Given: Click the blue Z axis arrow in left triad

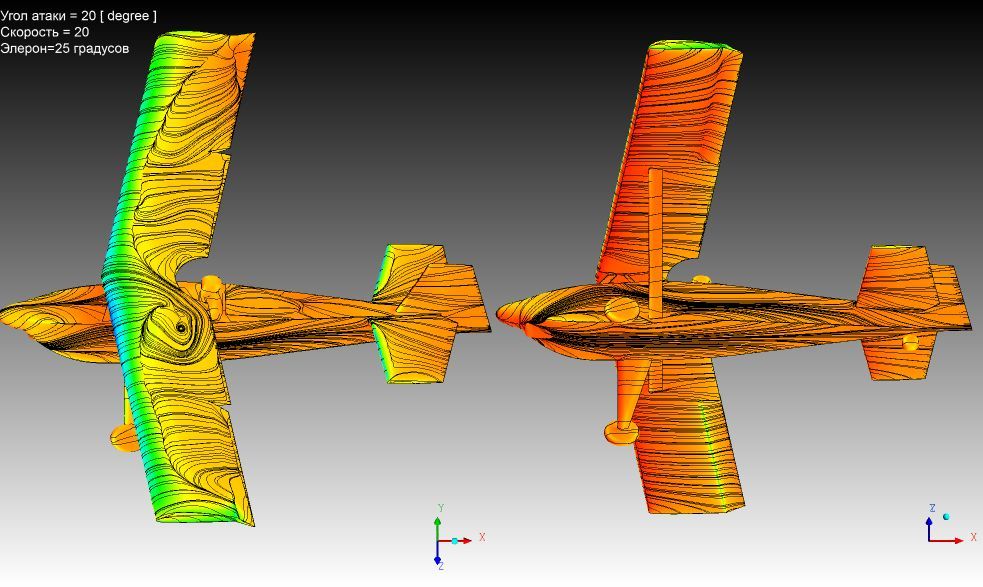Looking at the screenshot, I should pos(438,557).
